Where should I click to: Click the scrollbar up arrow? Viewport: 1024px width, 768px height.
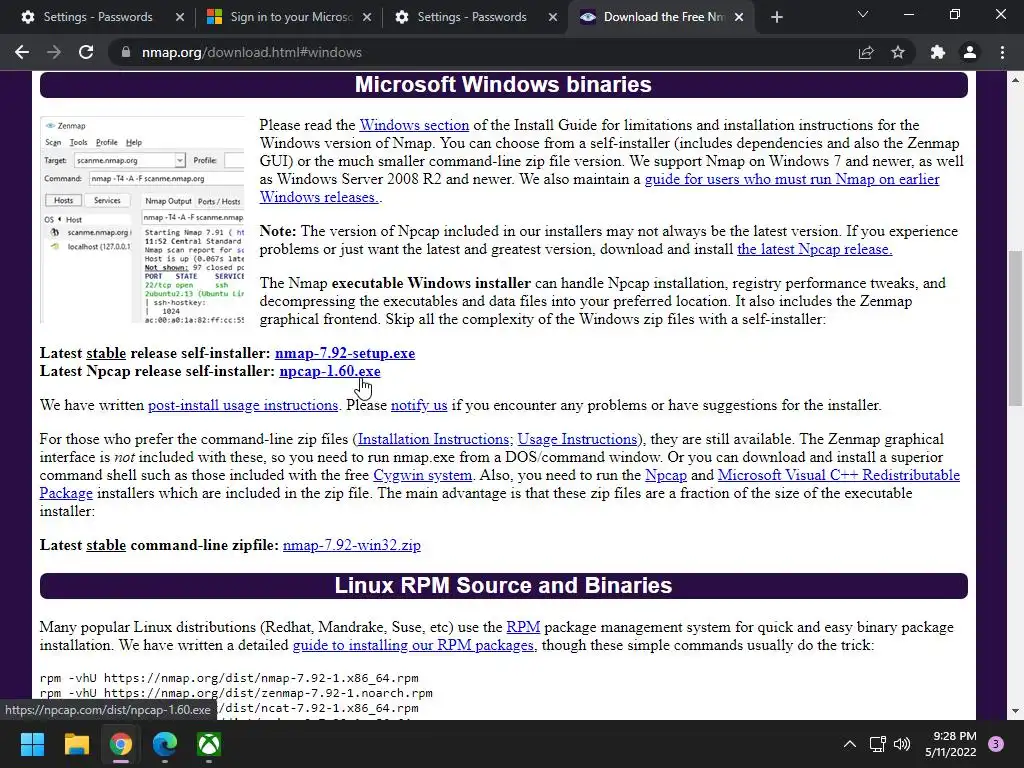click(x=1015, y=80)
